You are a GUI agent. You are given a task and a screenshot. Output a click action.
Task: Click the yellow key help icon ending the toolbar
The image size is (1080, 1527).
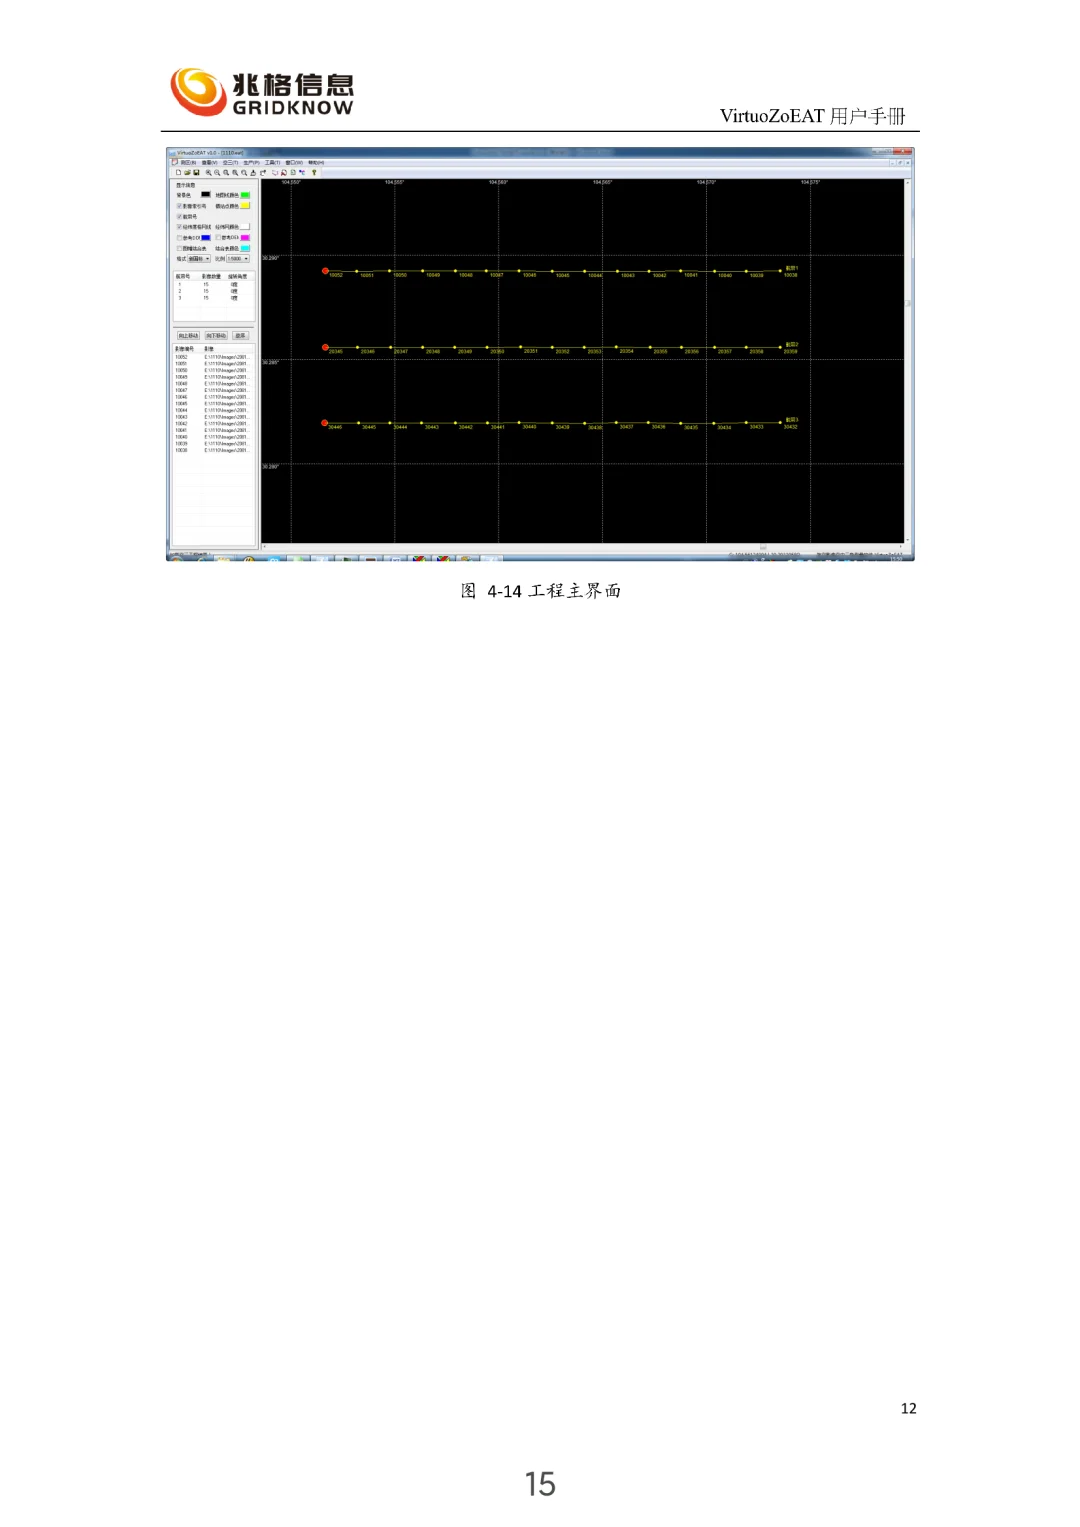(x=314, y=173)
